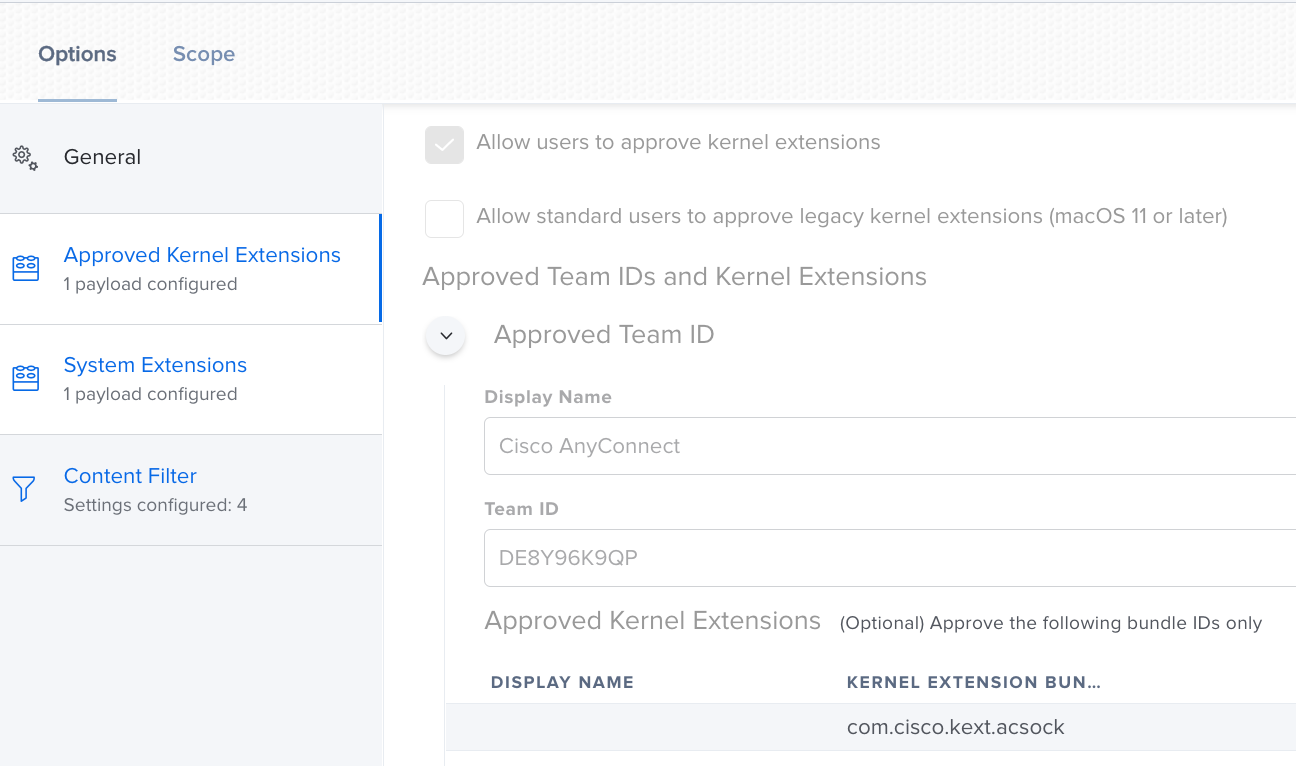
Task: Switch to the Scope tab
Action: click(x=204, y=54)
